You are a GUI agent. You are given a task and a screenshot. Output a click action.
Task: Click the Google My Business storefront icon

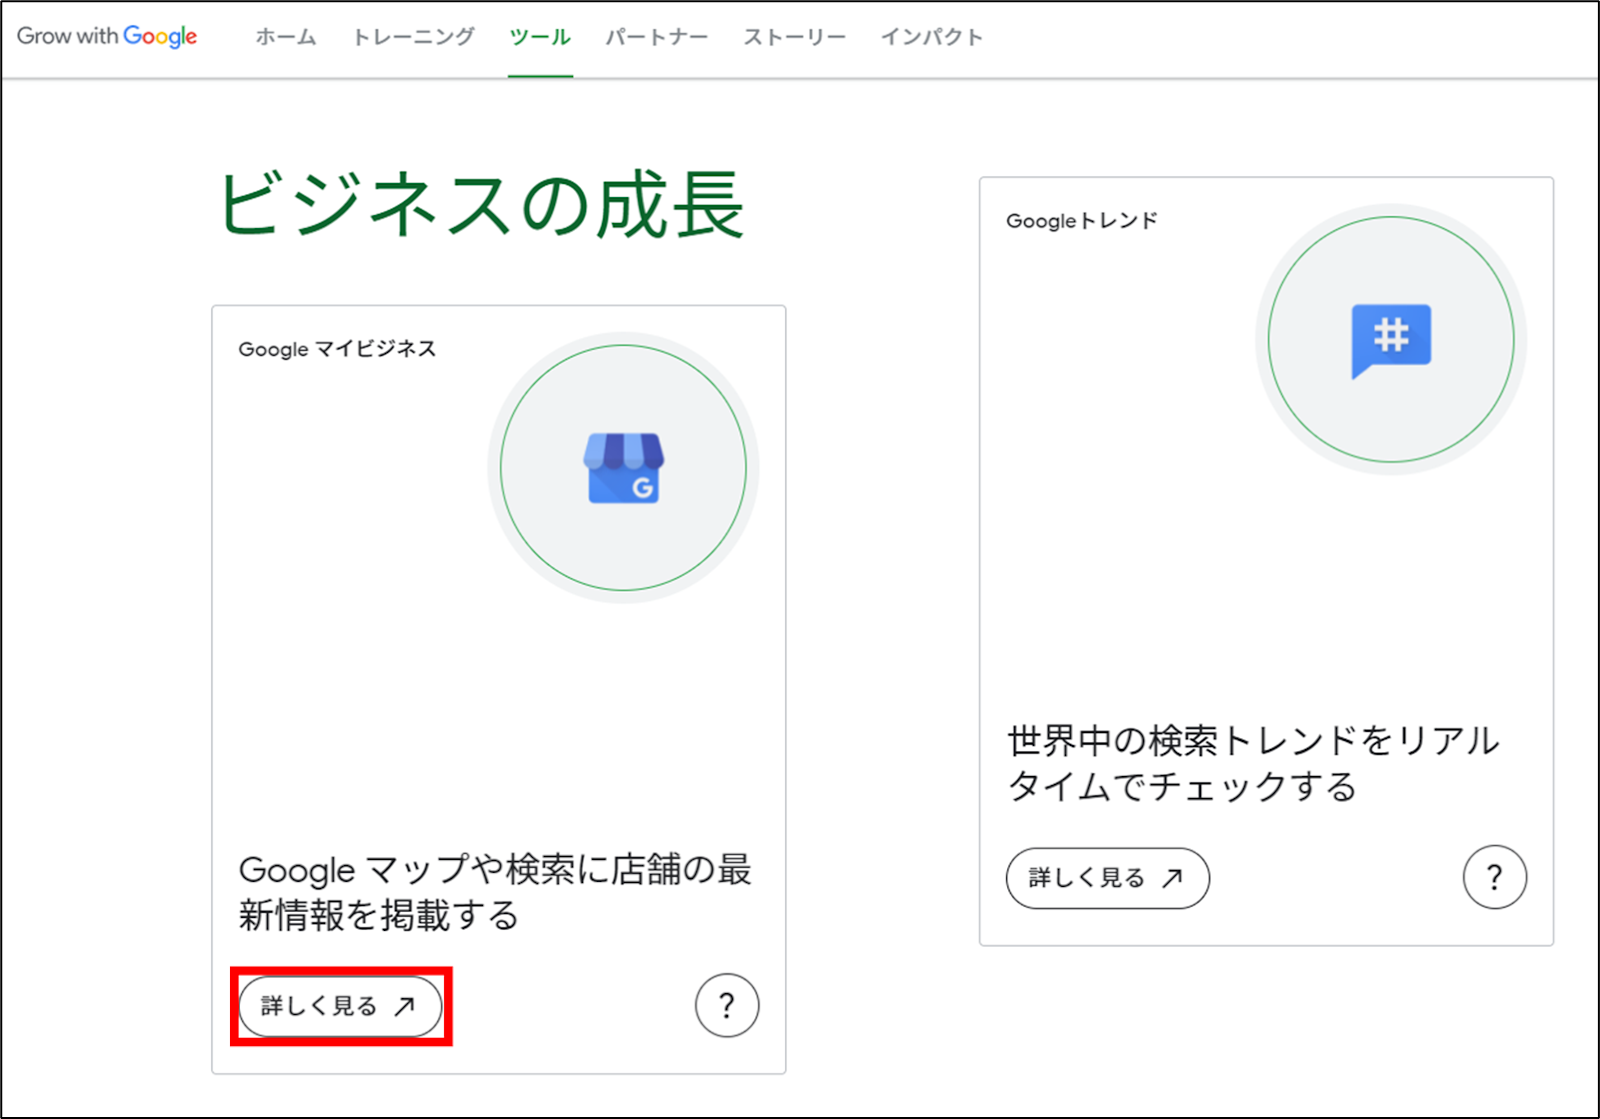pos(623,468)
